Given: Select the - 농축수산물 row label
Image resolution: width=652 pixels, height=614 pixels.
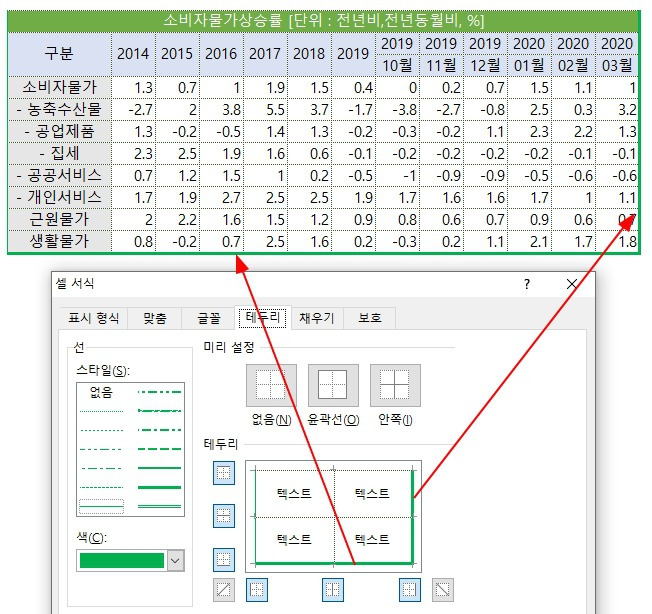Looking at the screenshot, I should coord(59,109).
